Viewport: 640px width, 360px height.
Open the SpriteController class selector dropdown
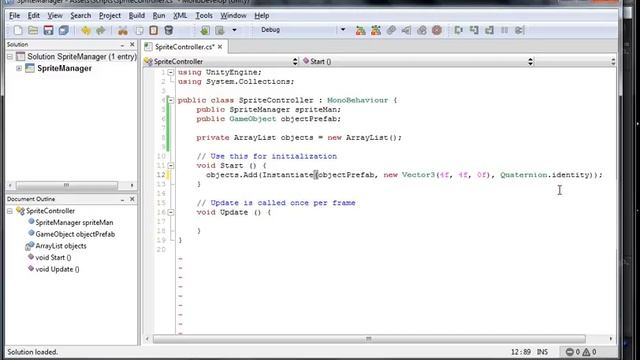[221, 62]
